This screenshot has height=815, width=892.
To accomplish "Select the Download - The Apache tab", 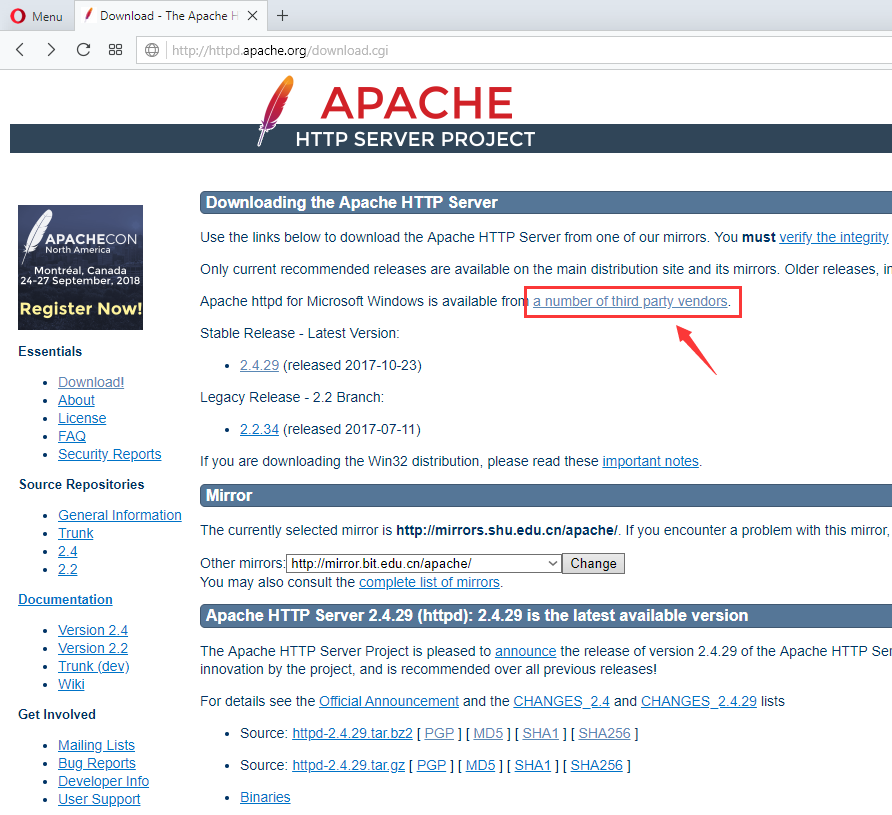I will coord(170,16).
